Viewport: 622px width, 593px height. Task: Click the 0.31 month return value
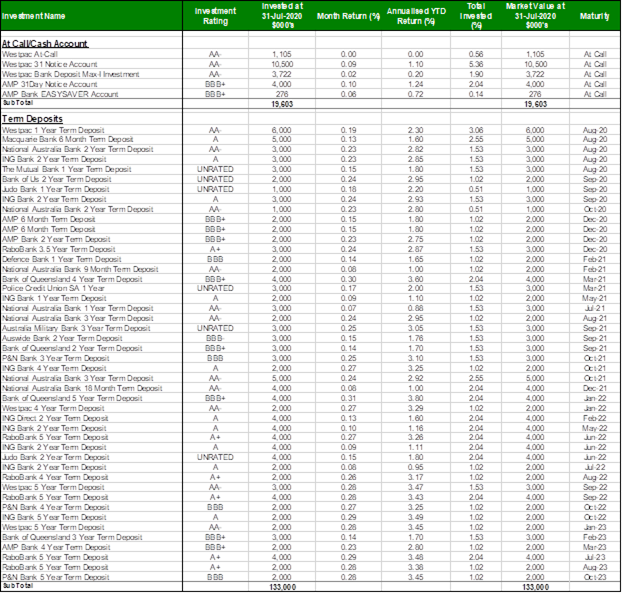(x=348, y=398)
